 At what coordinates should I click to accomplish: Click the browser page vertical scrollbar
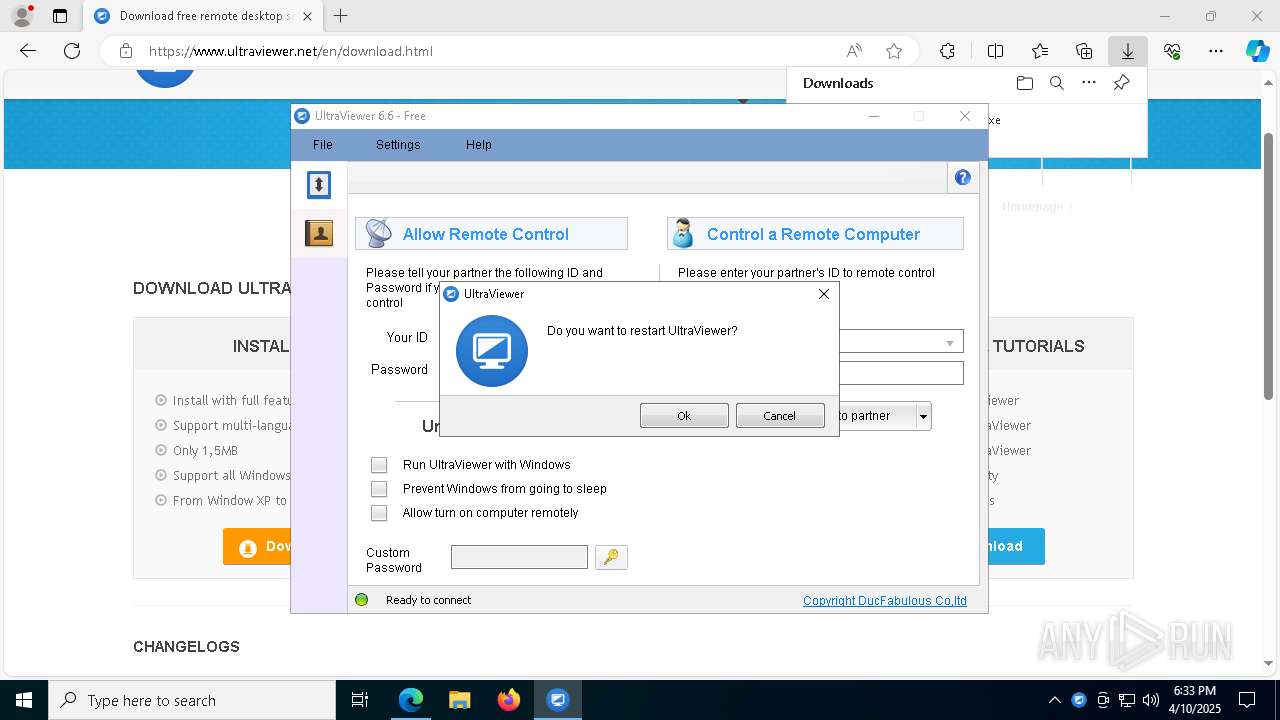tap(1269, 265)
